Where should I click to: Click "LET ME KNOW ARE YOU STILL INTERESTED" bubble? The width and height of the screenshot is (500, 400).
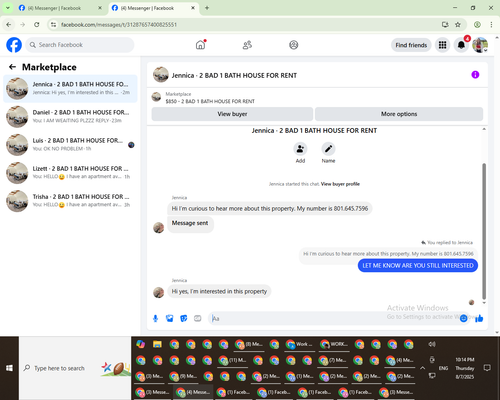[418, 266]
